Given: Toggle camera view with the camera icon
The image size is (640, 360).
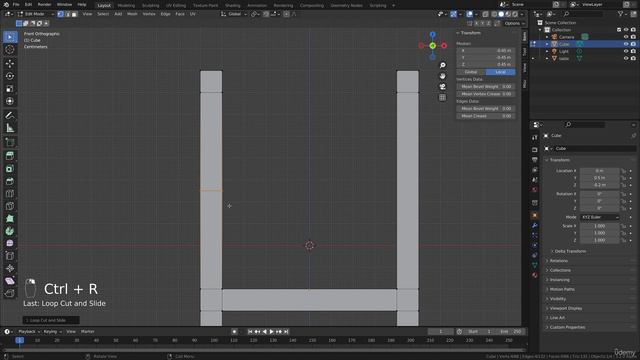Looking at the screenshot, I should [x=442, y=87].
